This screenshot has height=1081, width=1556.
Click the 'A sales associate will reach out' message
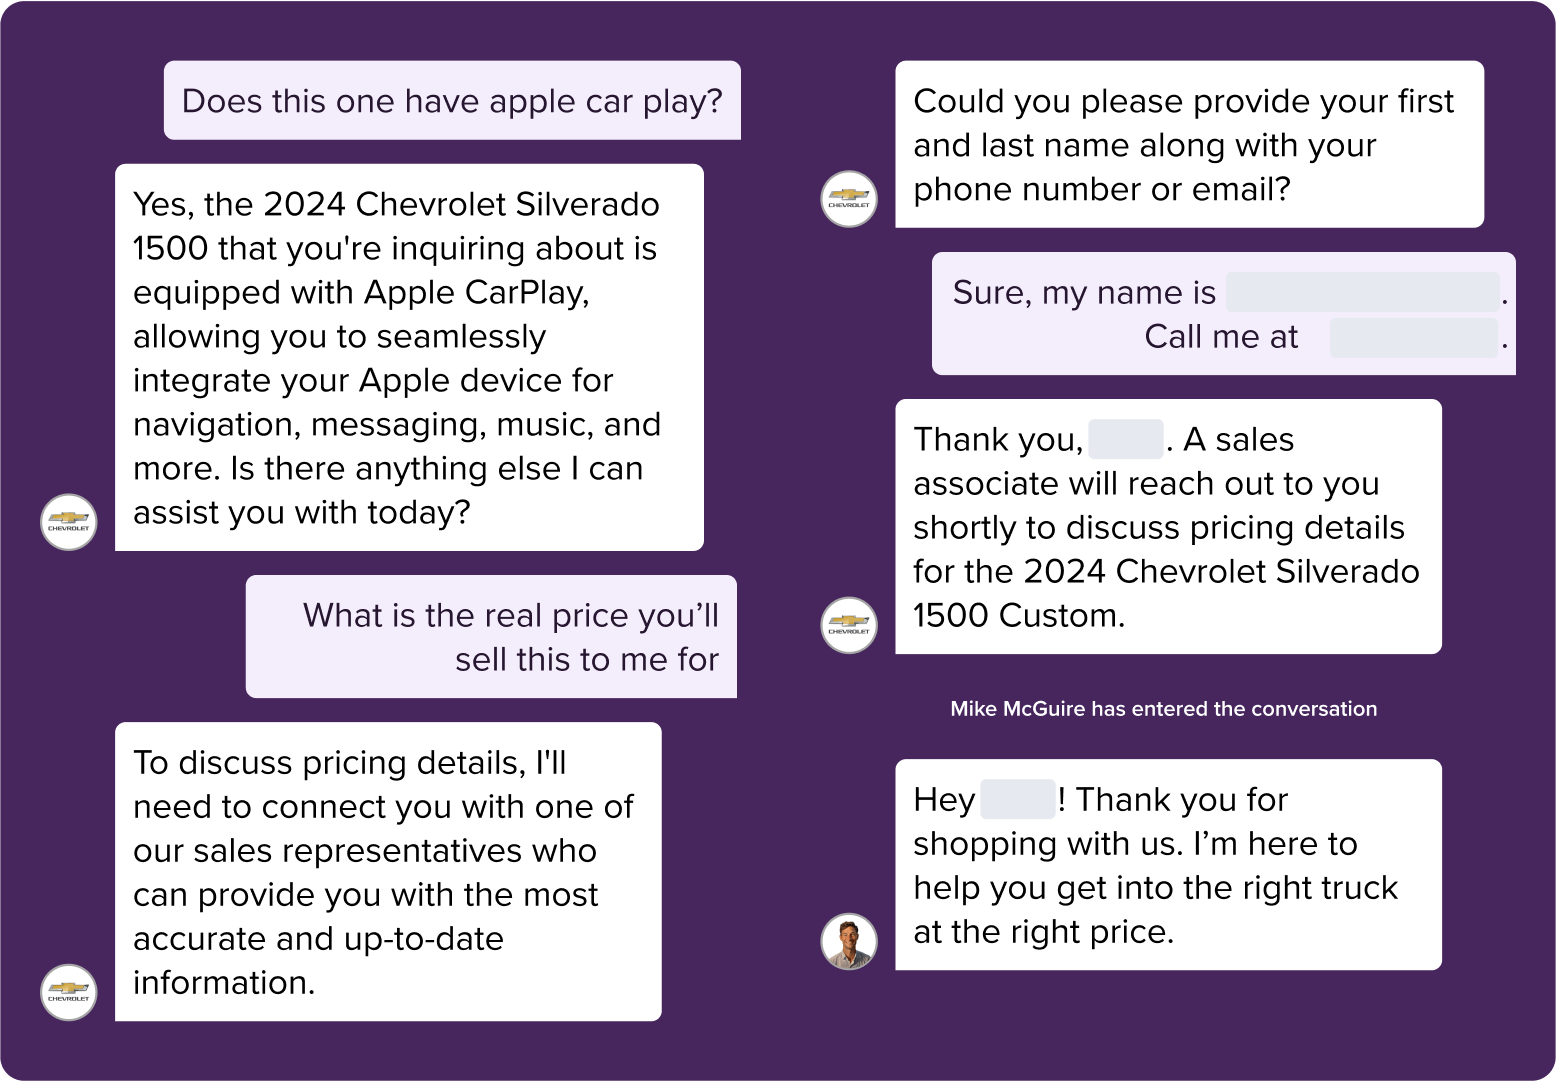1168,527
